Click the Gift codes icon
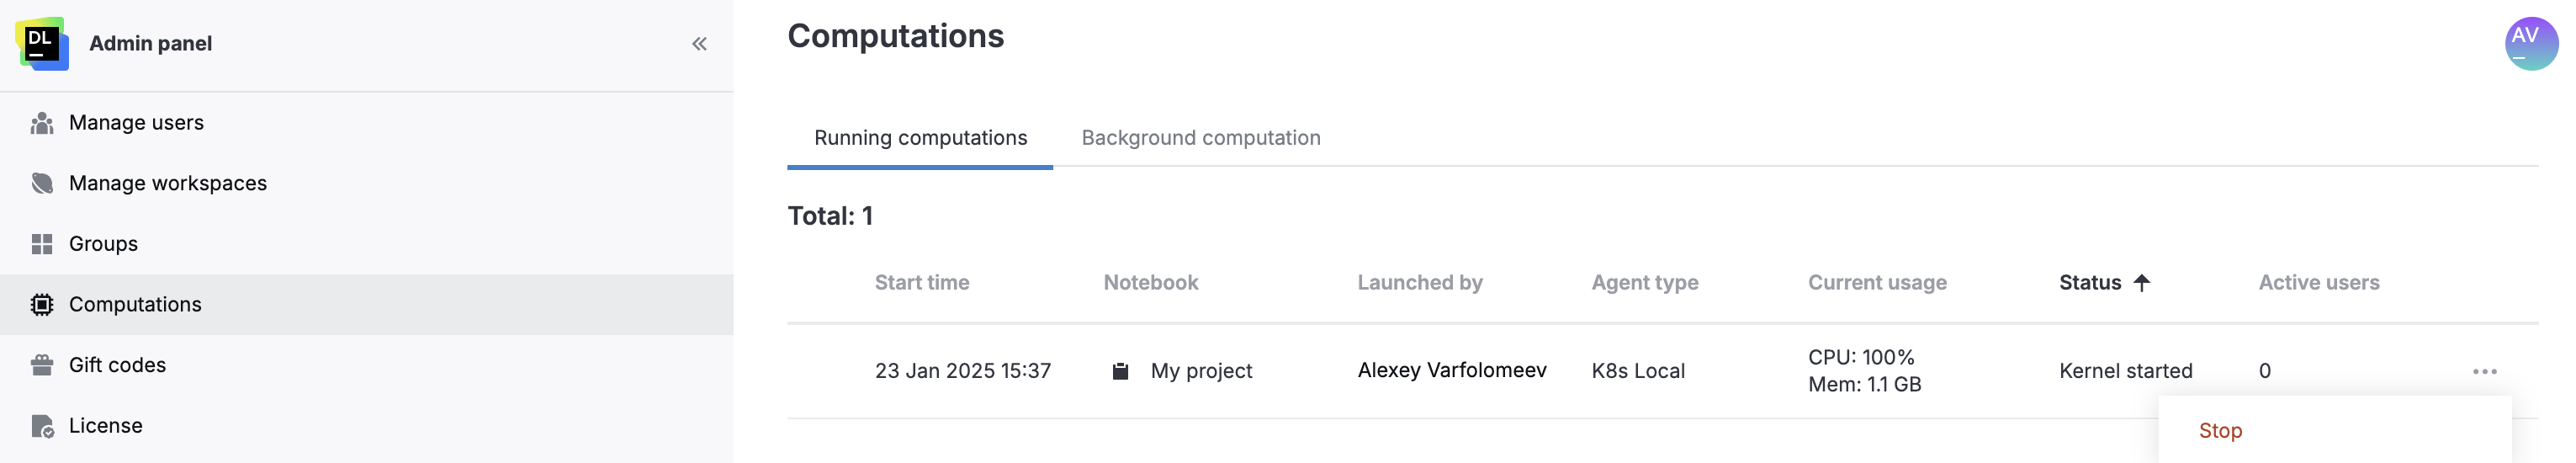 42,365
